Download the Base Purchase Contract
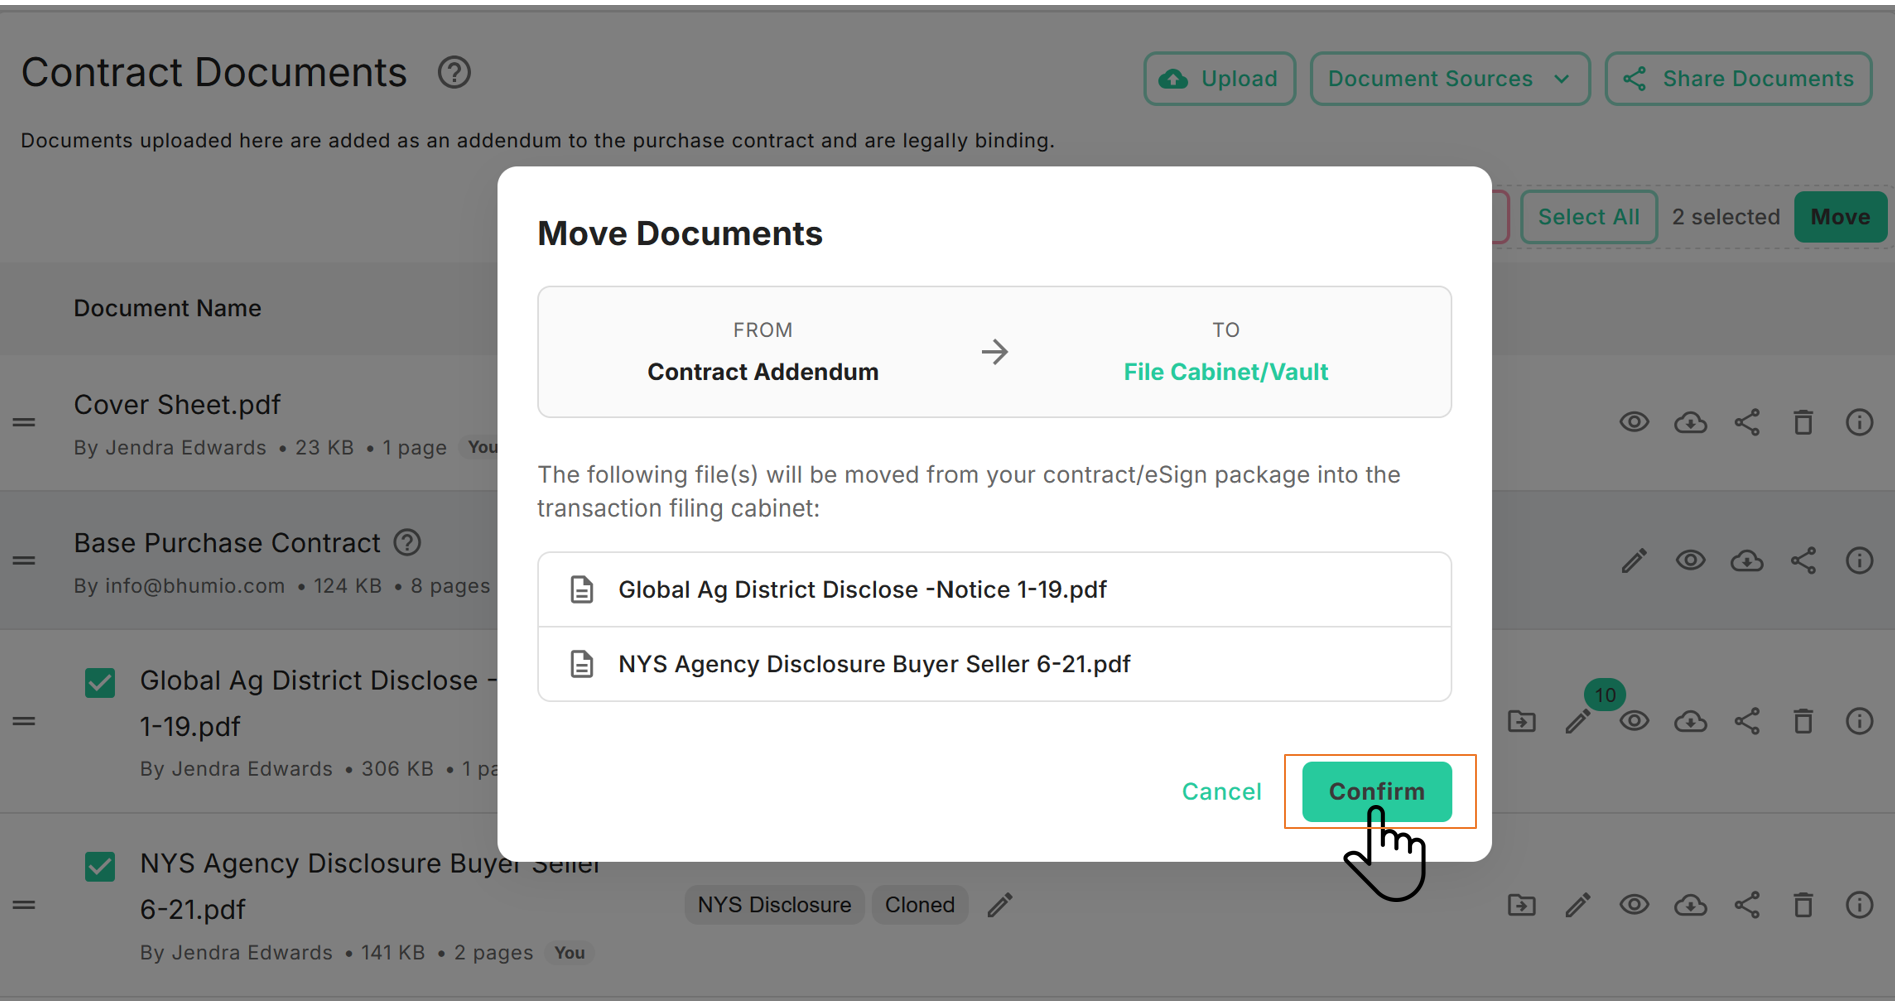The height and width of the screenshot is (1001, 1895). 1747,560
